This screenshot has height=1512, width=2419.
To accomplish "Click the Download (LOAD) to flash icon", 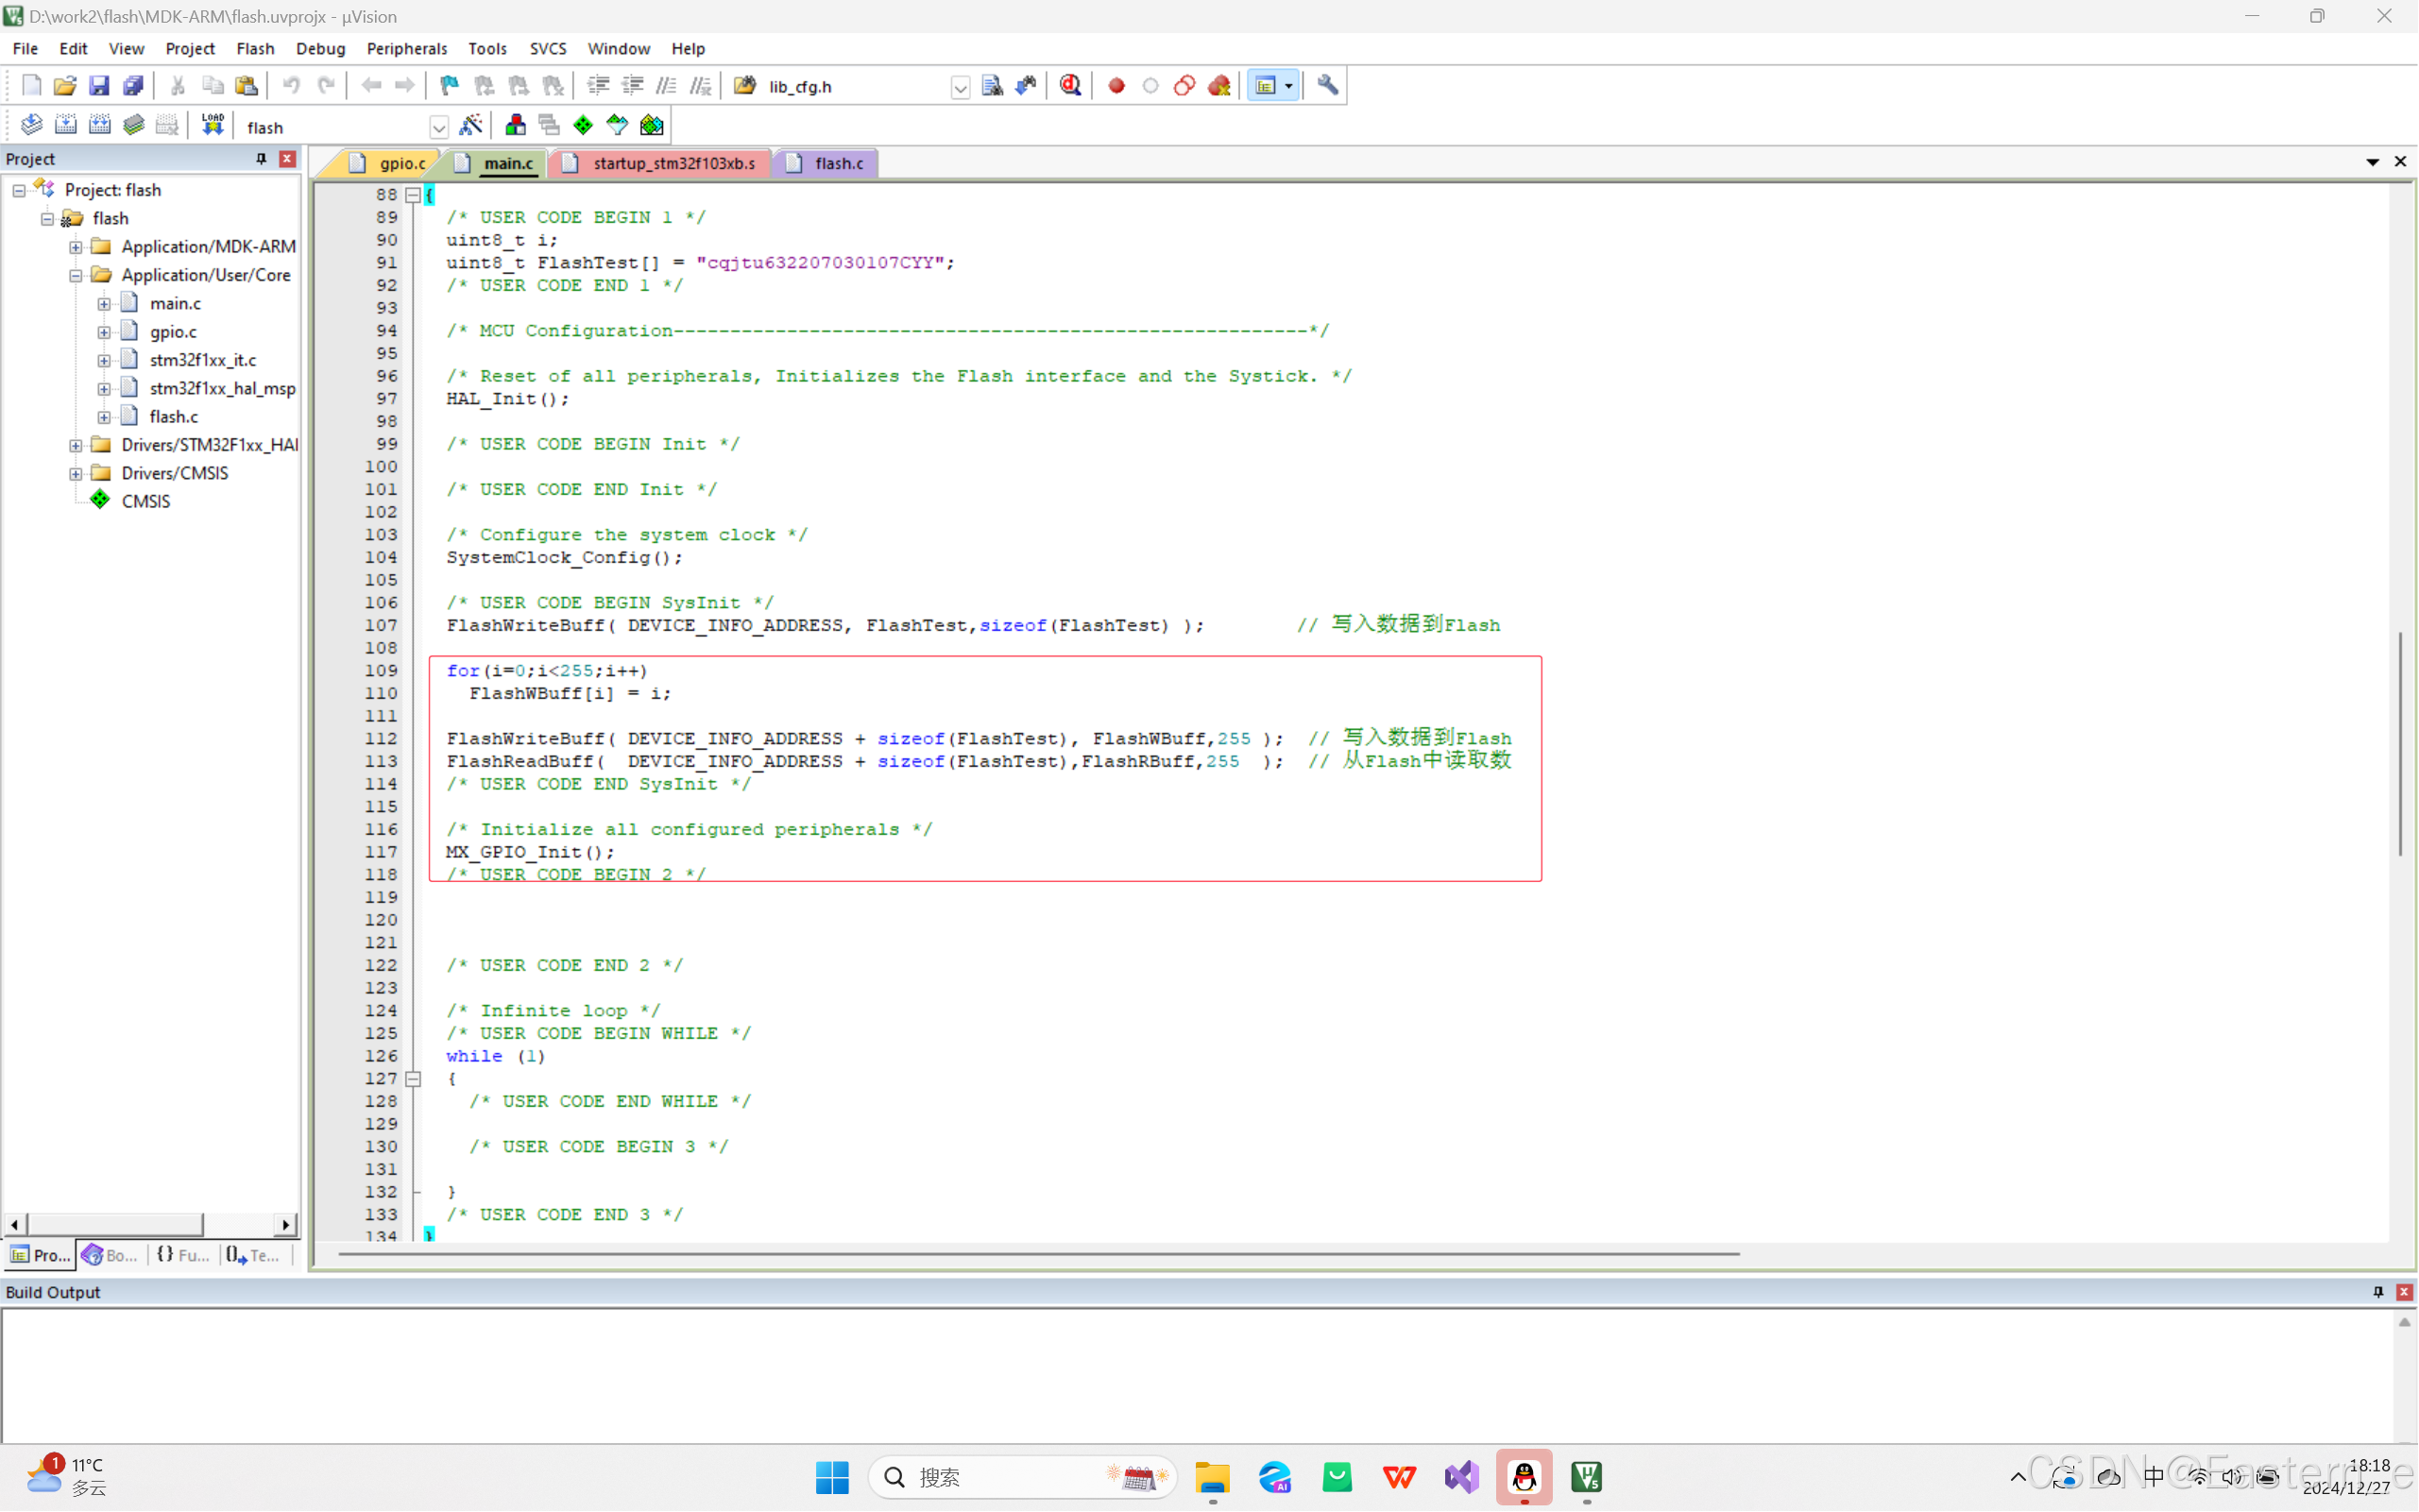I will 212,125.
